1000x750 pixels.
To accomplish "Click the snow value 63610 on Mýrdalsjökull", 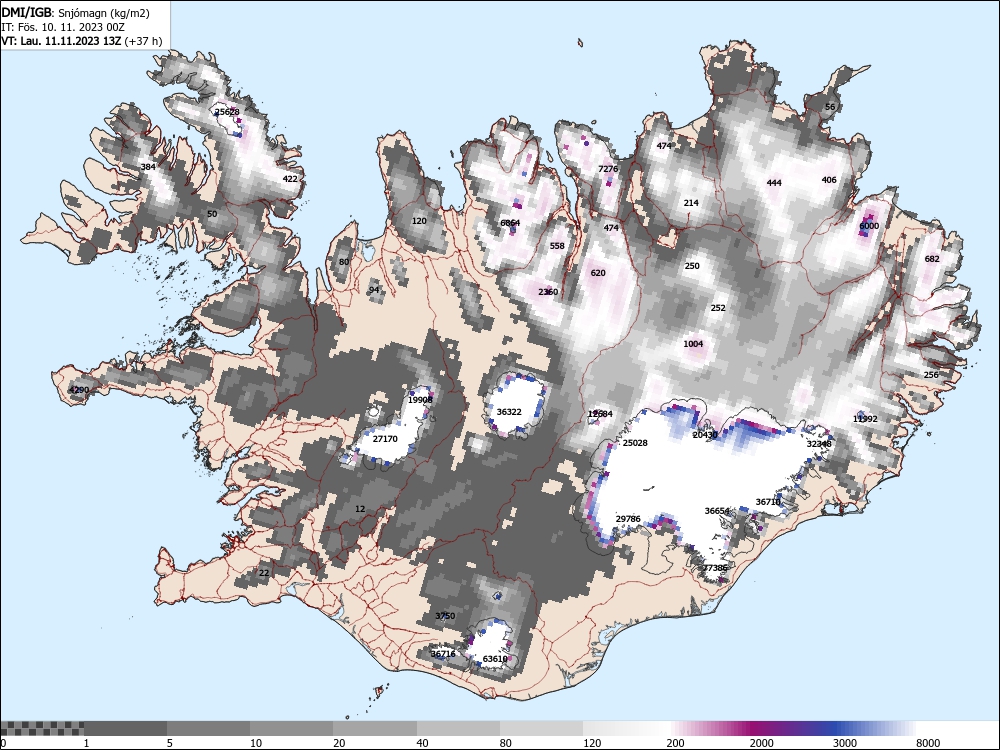I will [495, 658].
